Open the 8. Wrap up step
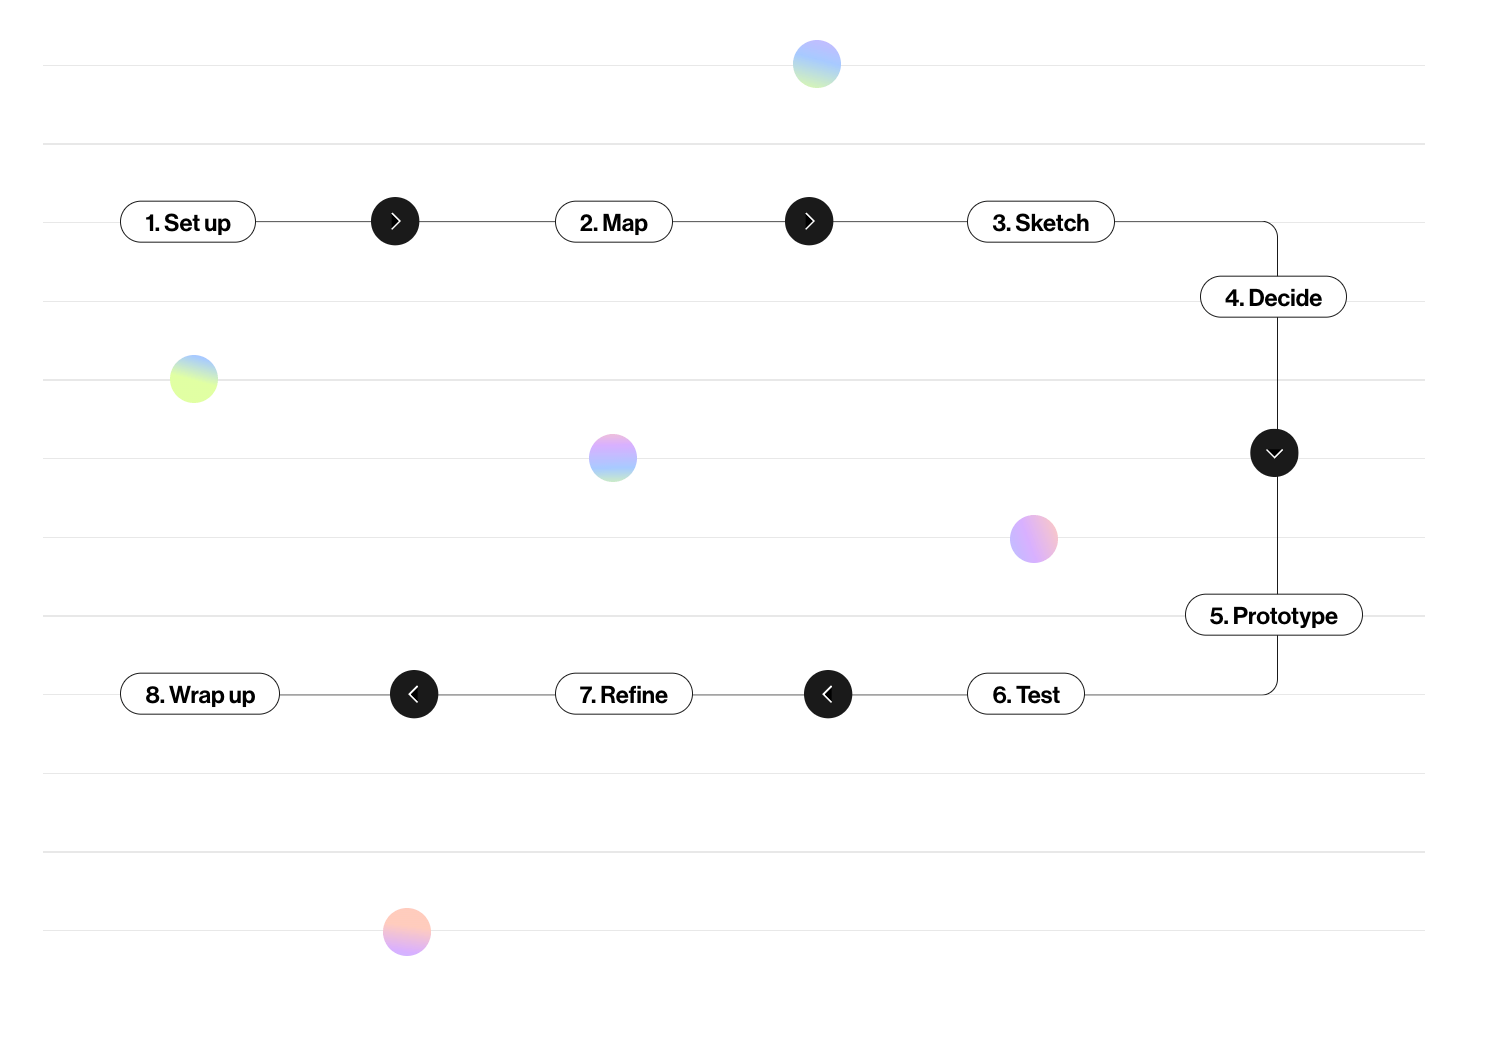 (x=200, y=694)
